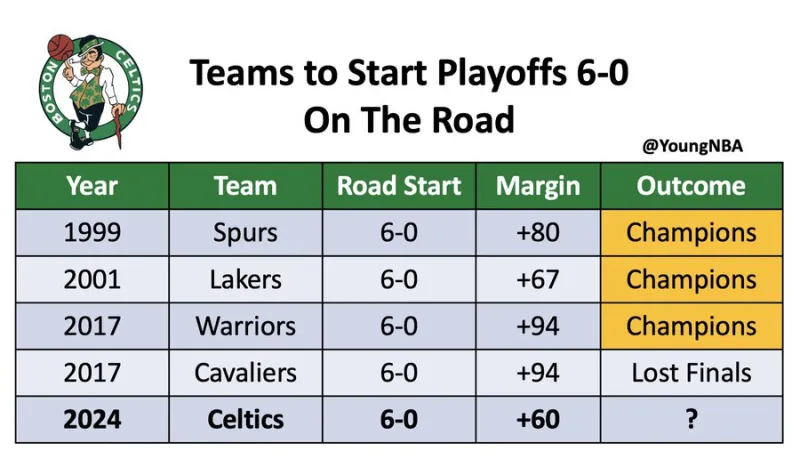Click the Boston Celtics logo
Viewport: 800px width, 459px height.
click(91, 92)
